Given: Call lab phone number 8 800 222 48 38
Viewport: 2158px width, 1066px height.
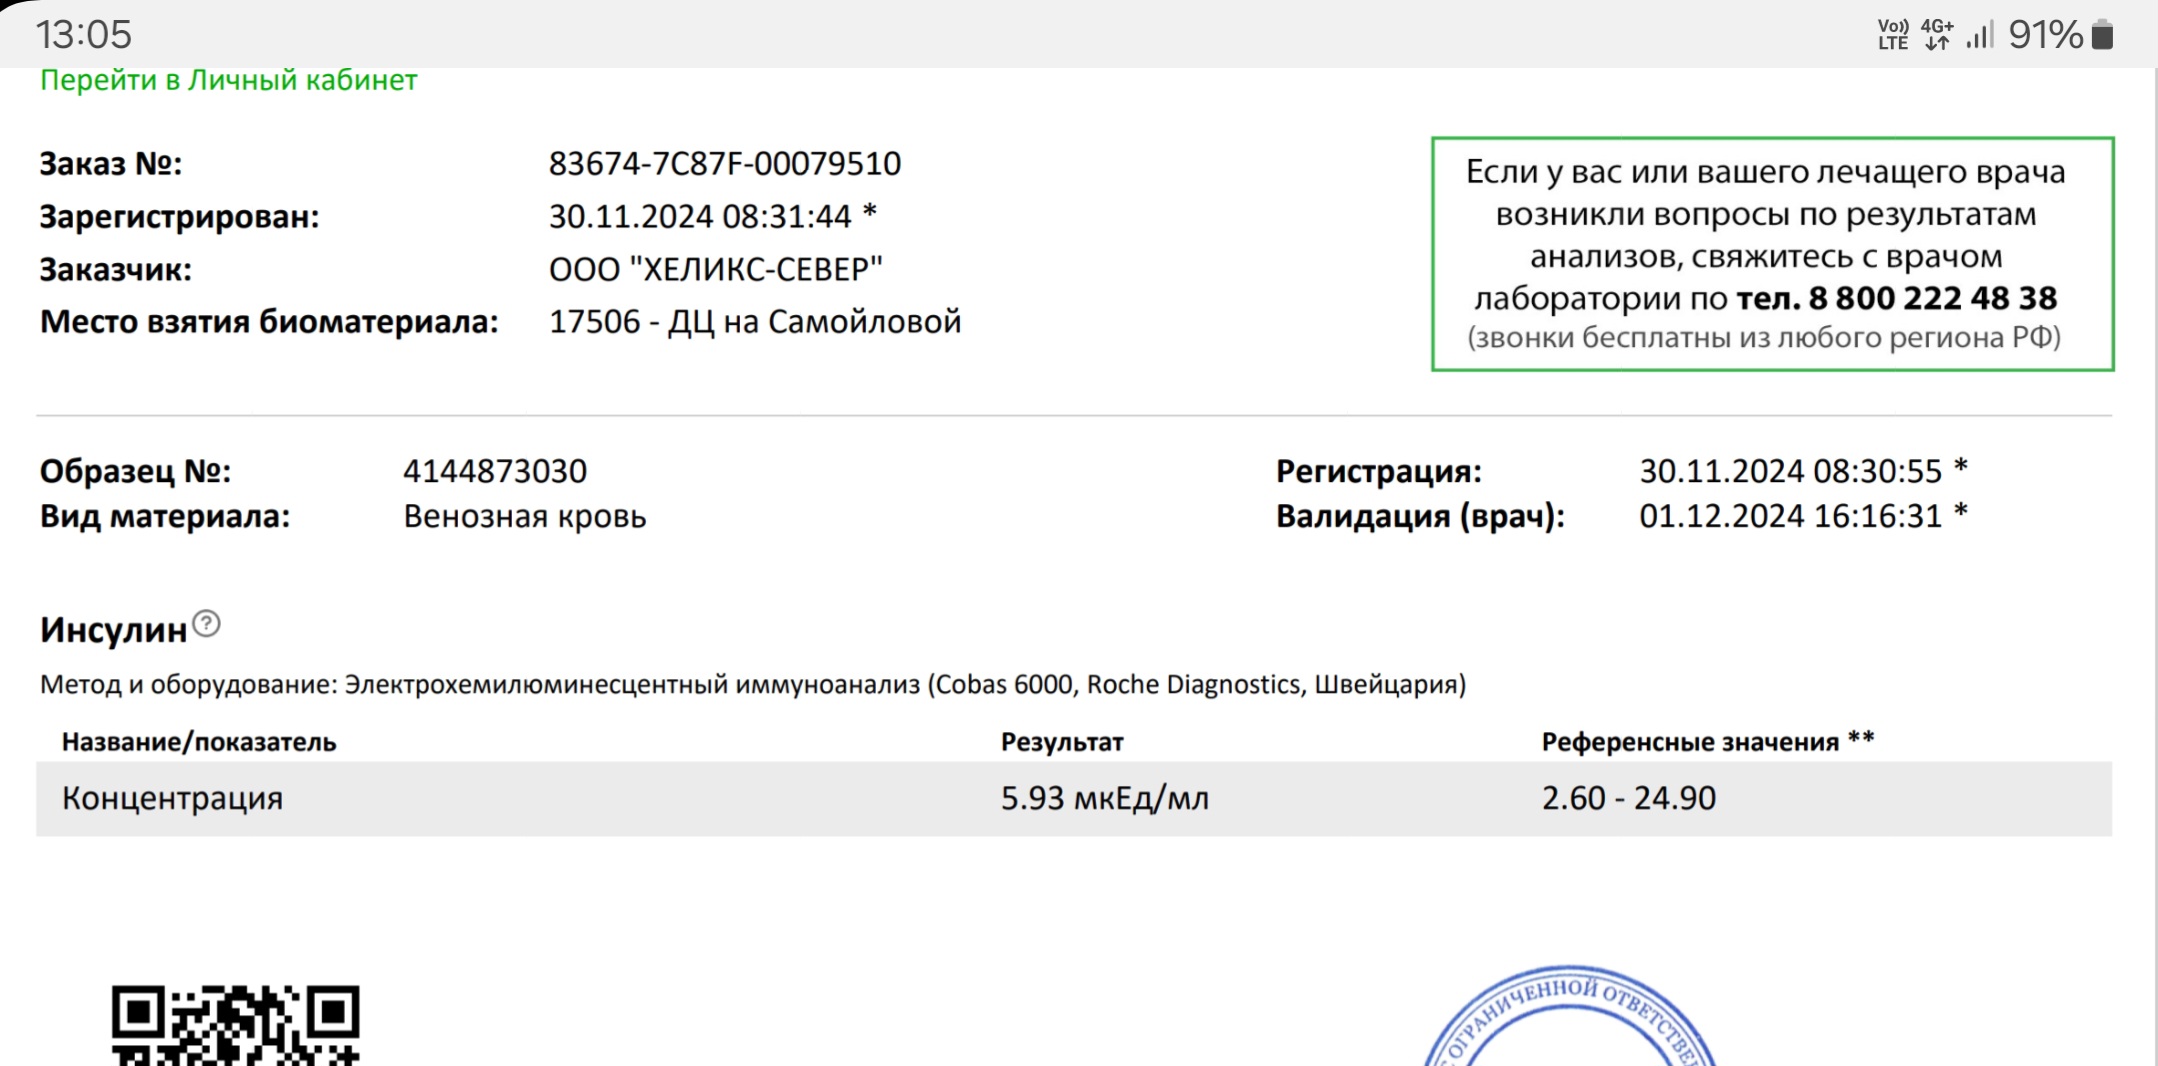Looking at the screenshot, I should [x=1896, y=298].
